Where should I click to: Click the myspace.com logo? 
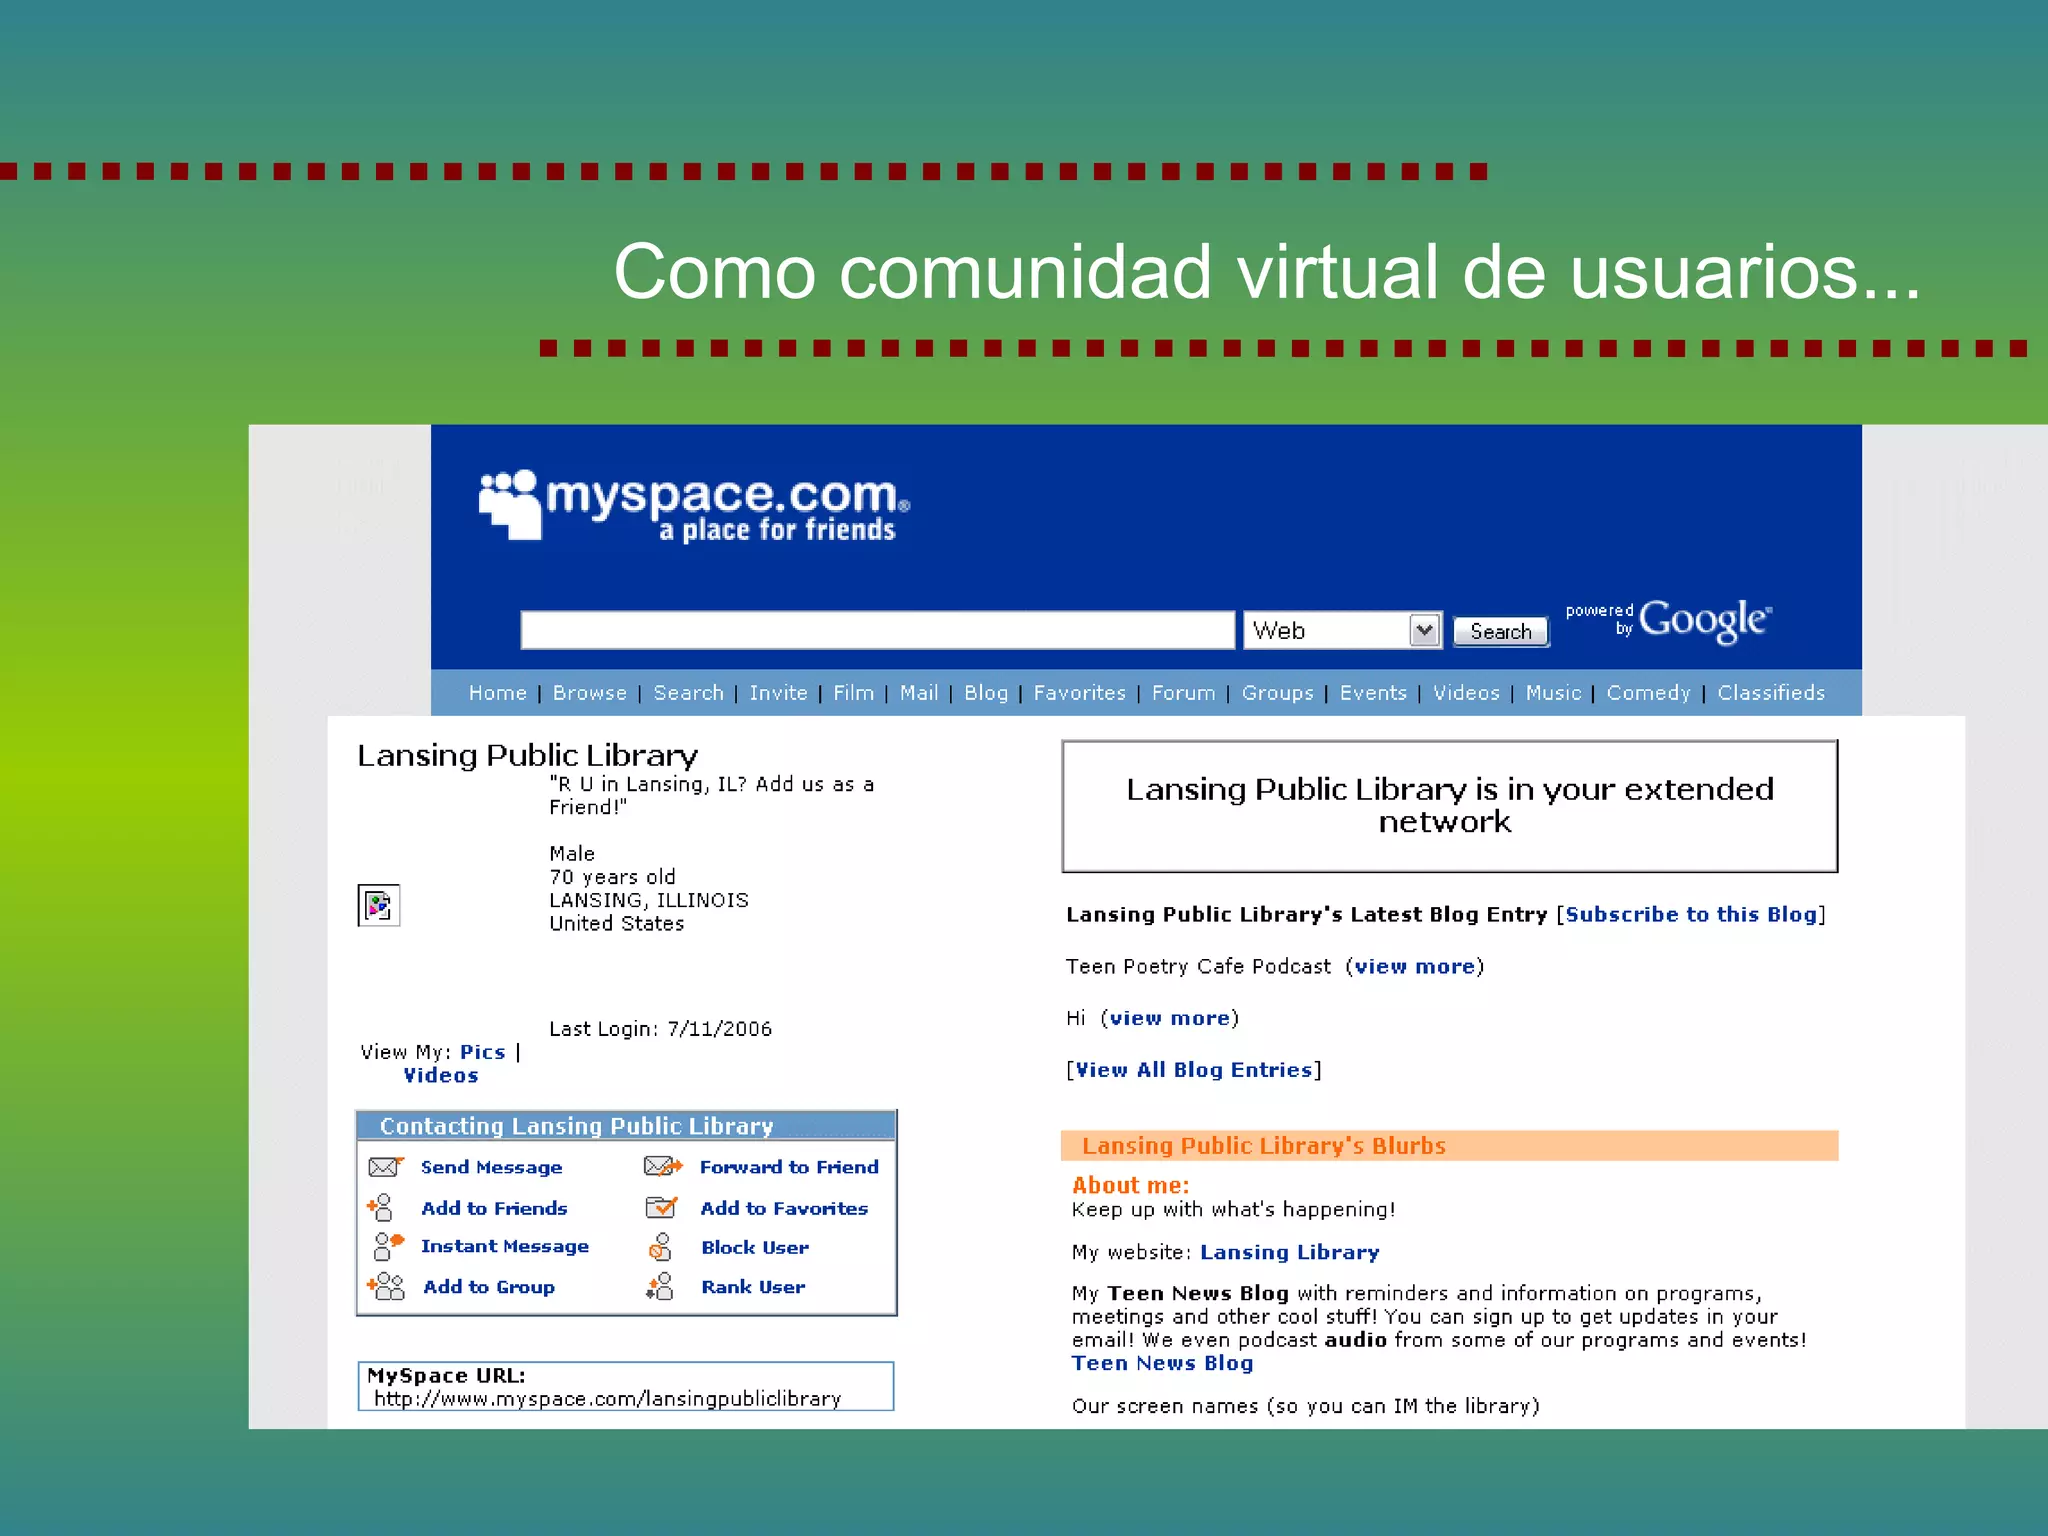(694, 507)
